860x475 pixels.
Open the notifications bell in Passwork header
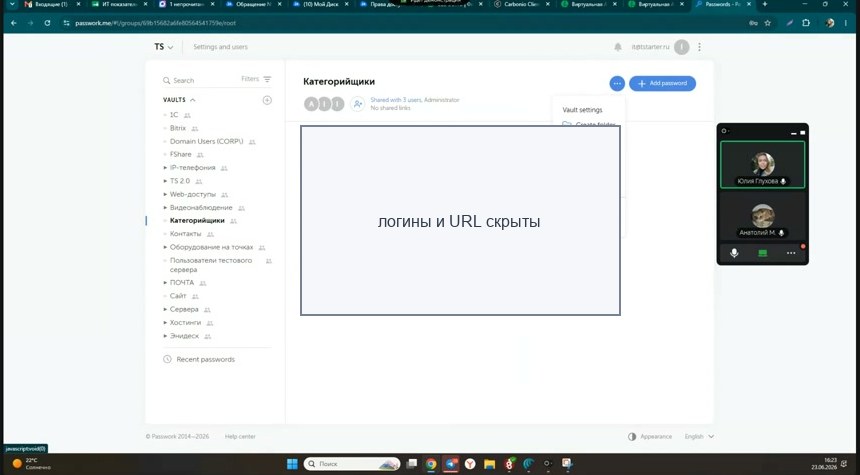pos(618,47)
